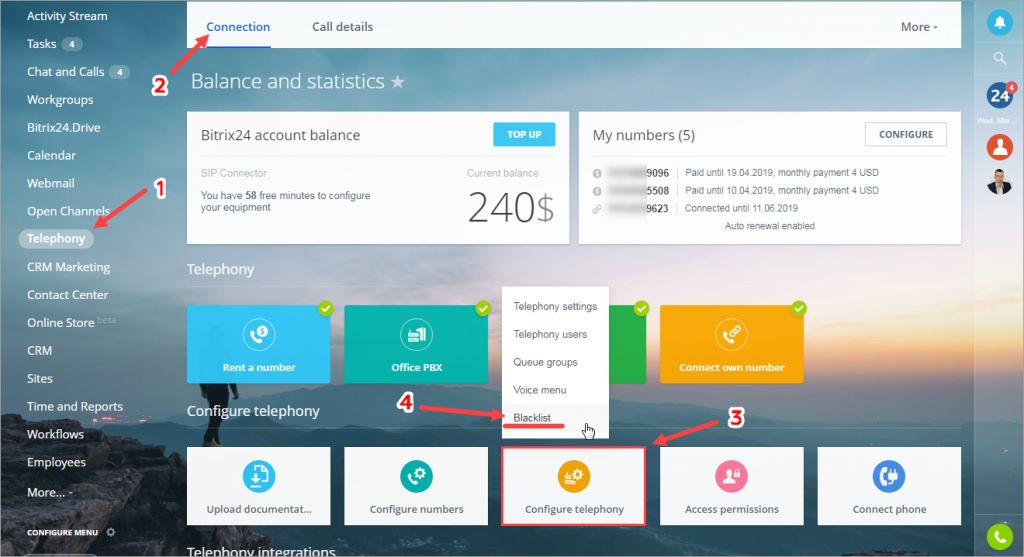Click the green checkmark on Connect own number
Image resolution: width=1024 pixels, height=557 pixels.
tap(799, 308)
